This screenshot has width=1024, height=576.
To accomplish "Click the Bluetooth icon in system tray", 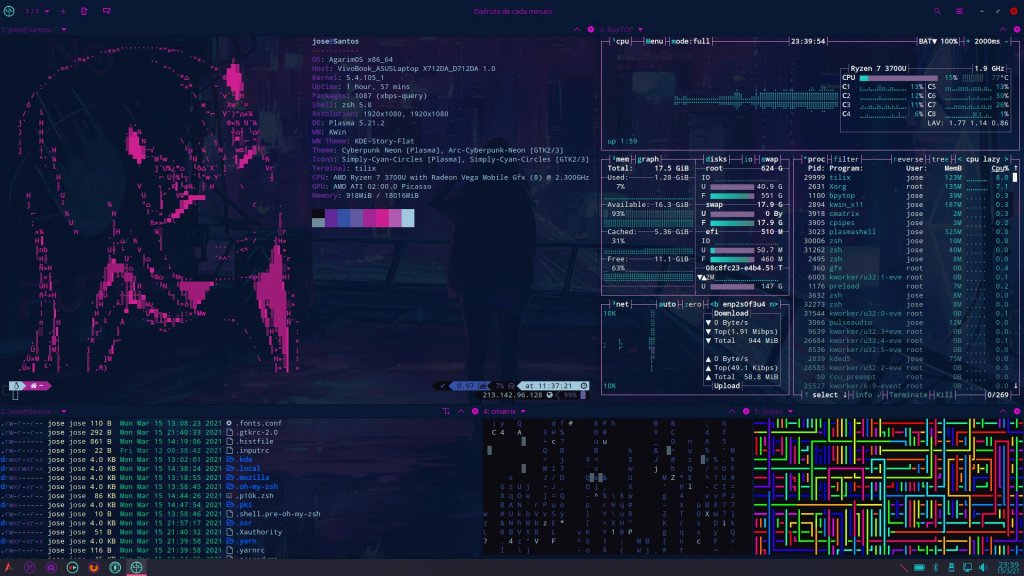I will point(936,567).
